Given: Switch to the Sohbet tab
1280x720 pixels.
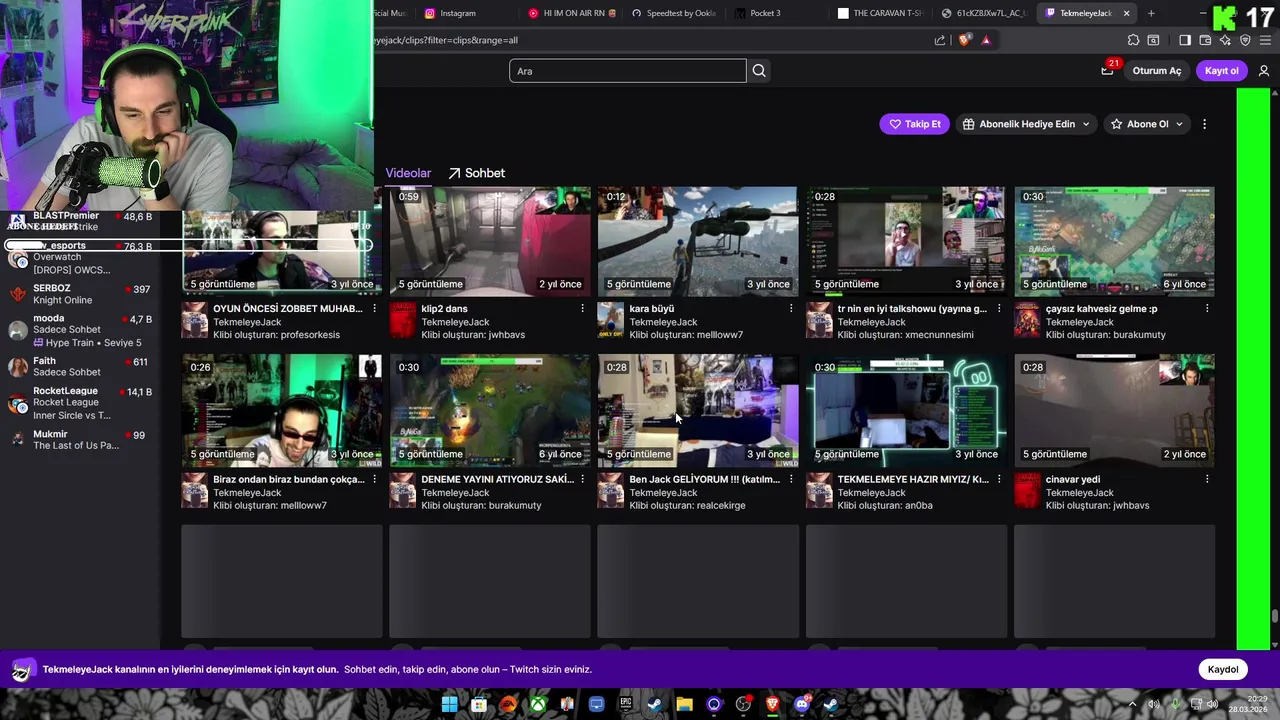Looking at the screenshot, I should coord(476,173).
